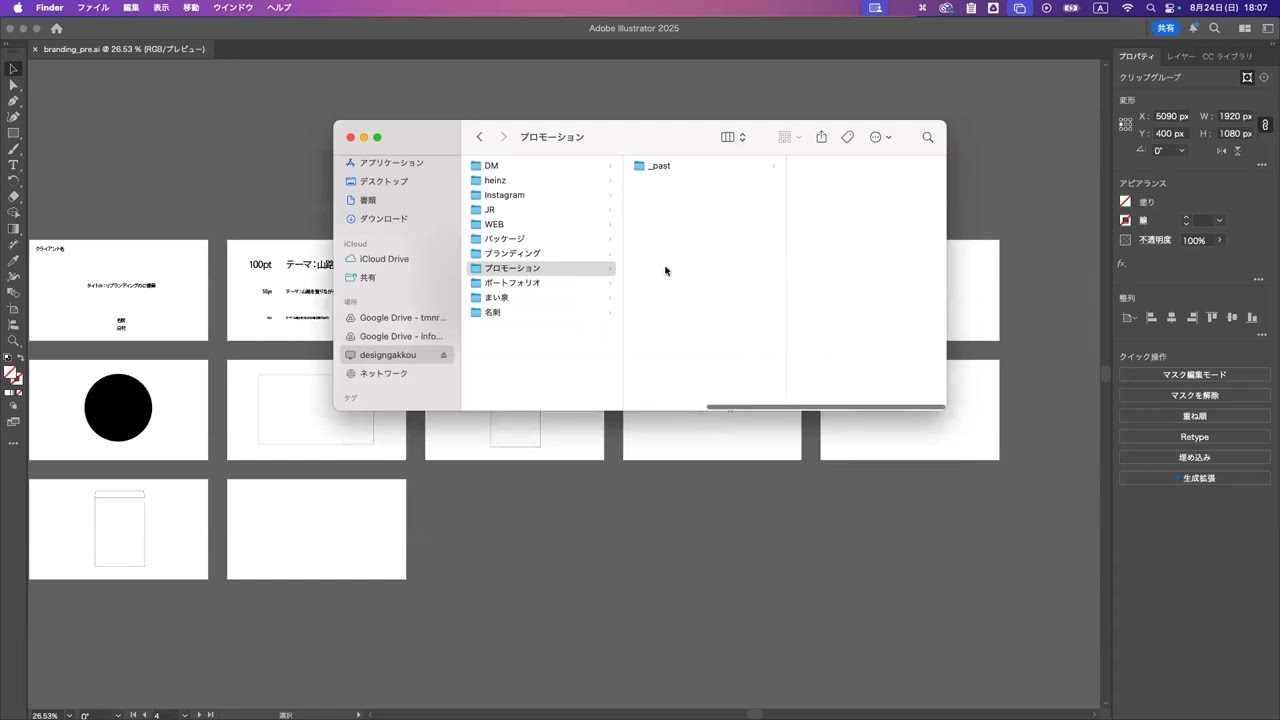This screenshot has width=1280, height=720.
Task: Eject the designgakkou volume
Action: (444, 355)
